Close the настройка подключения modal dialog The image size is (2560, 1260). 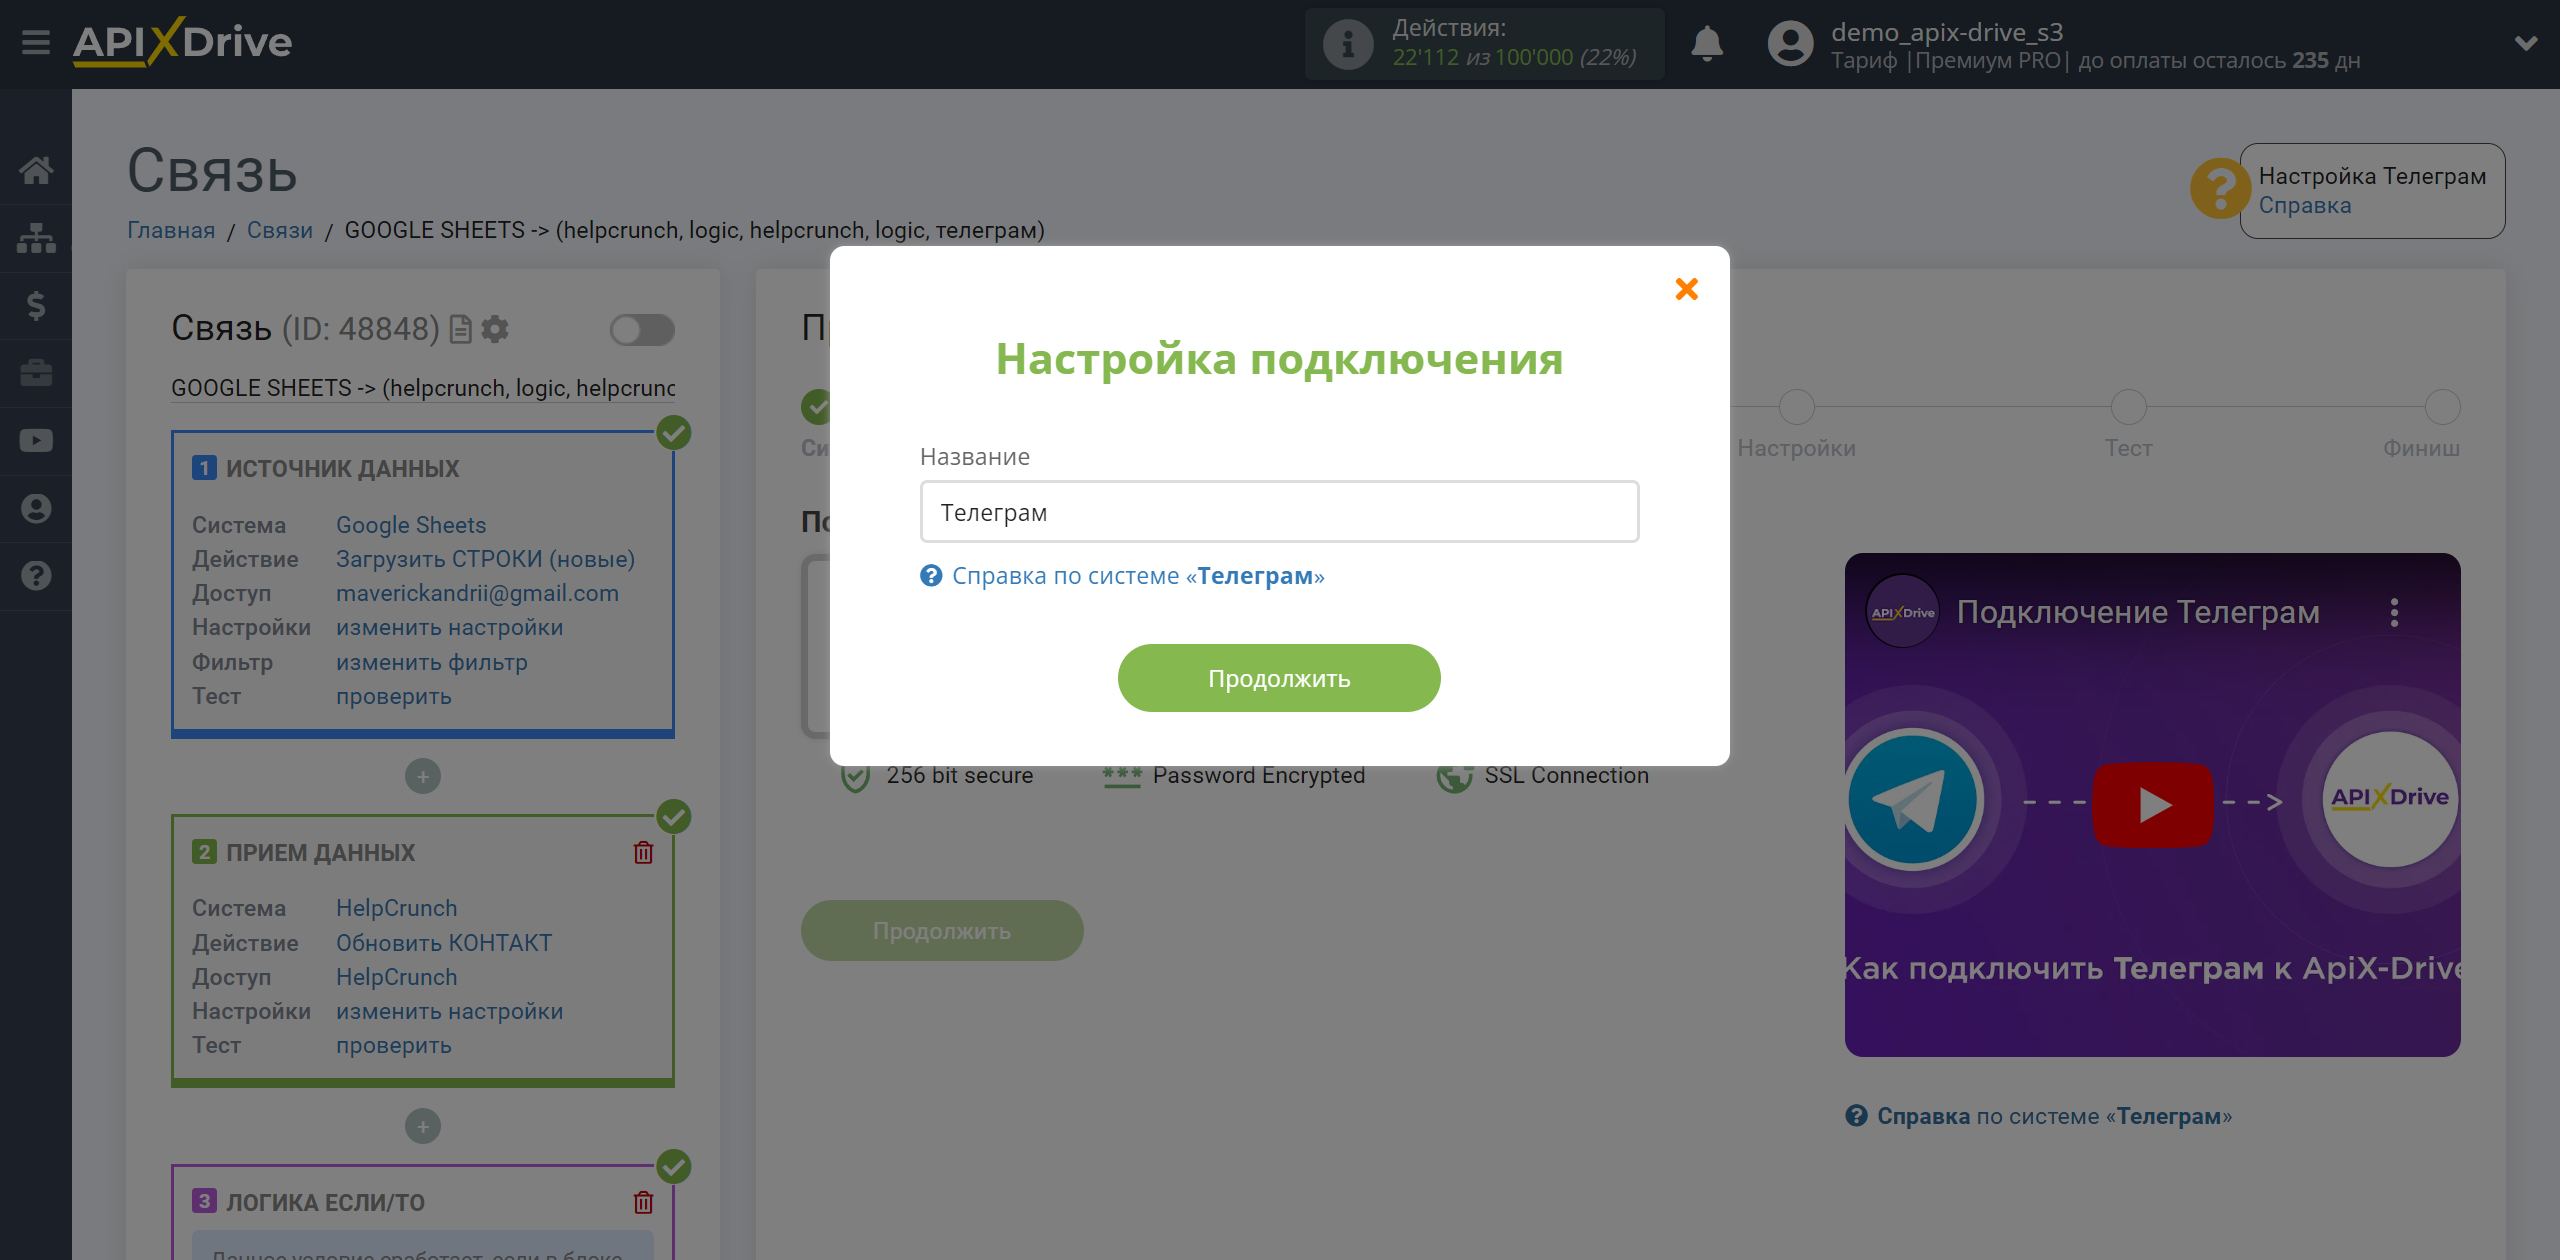tap(1687, 289)
